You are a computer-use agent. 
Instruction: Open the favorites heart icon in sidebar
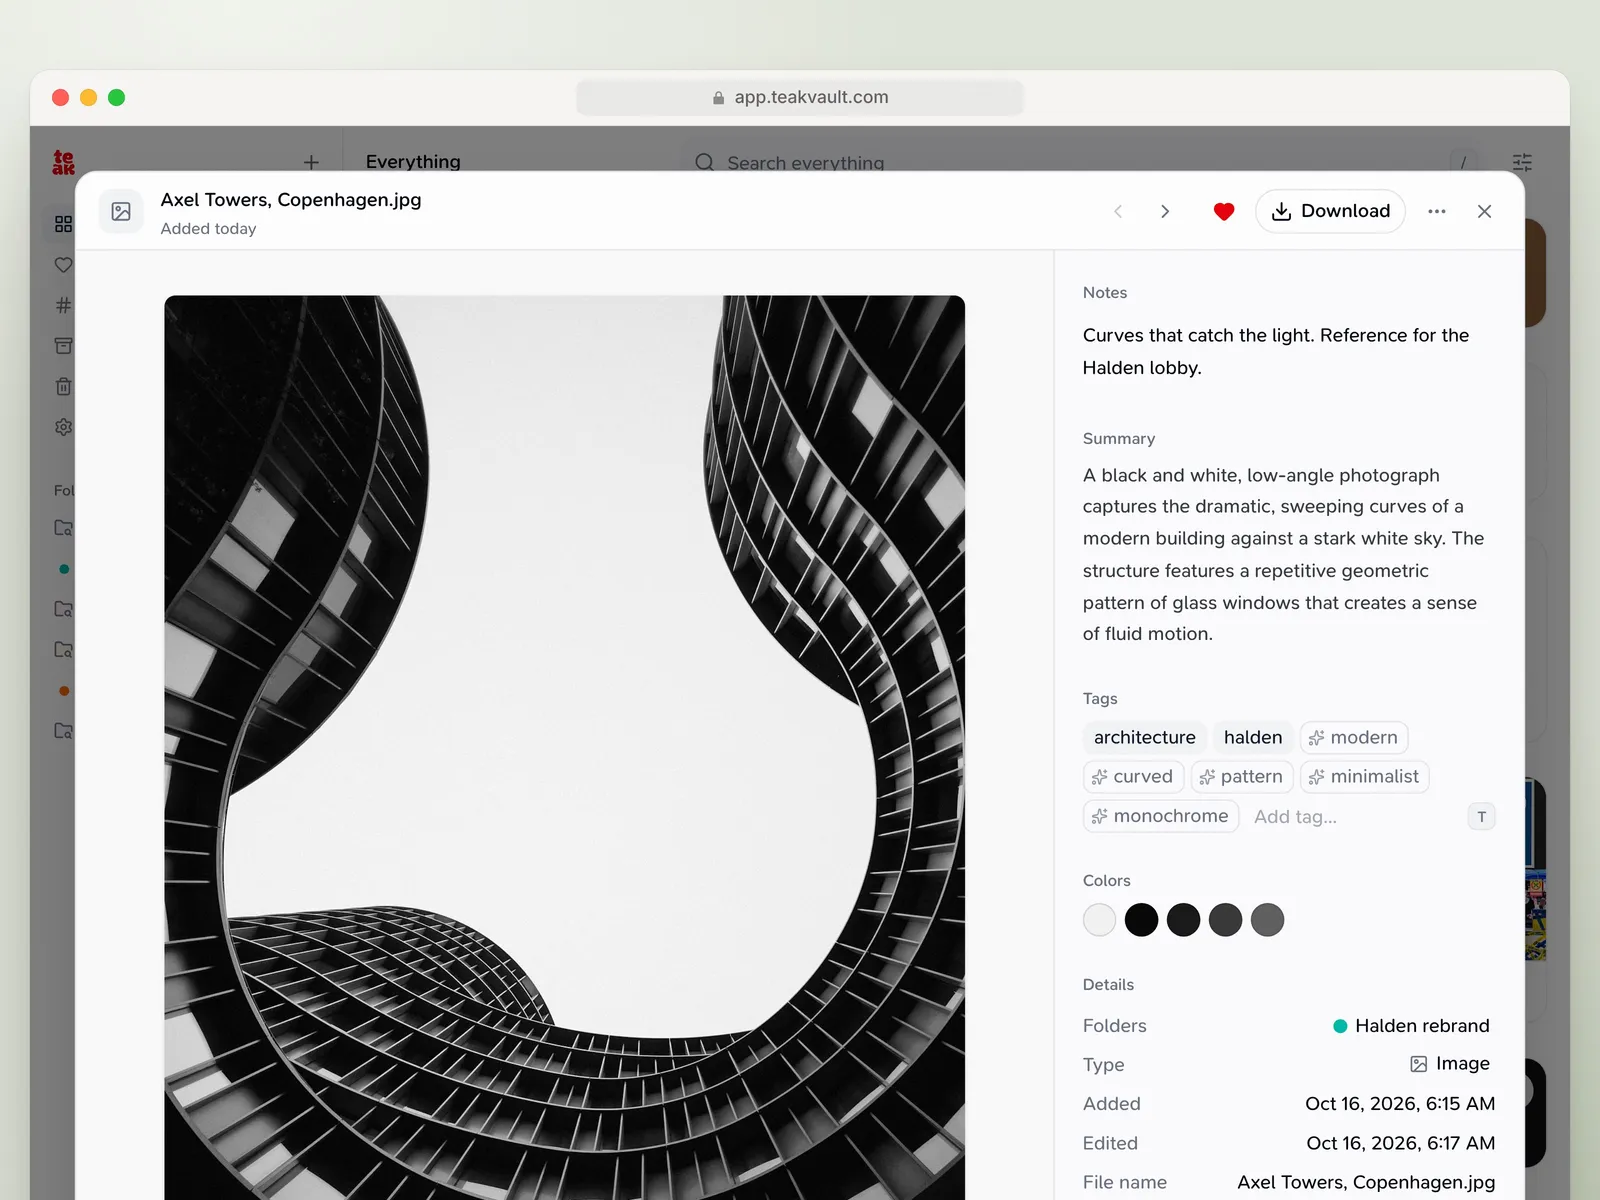(63, 265)
